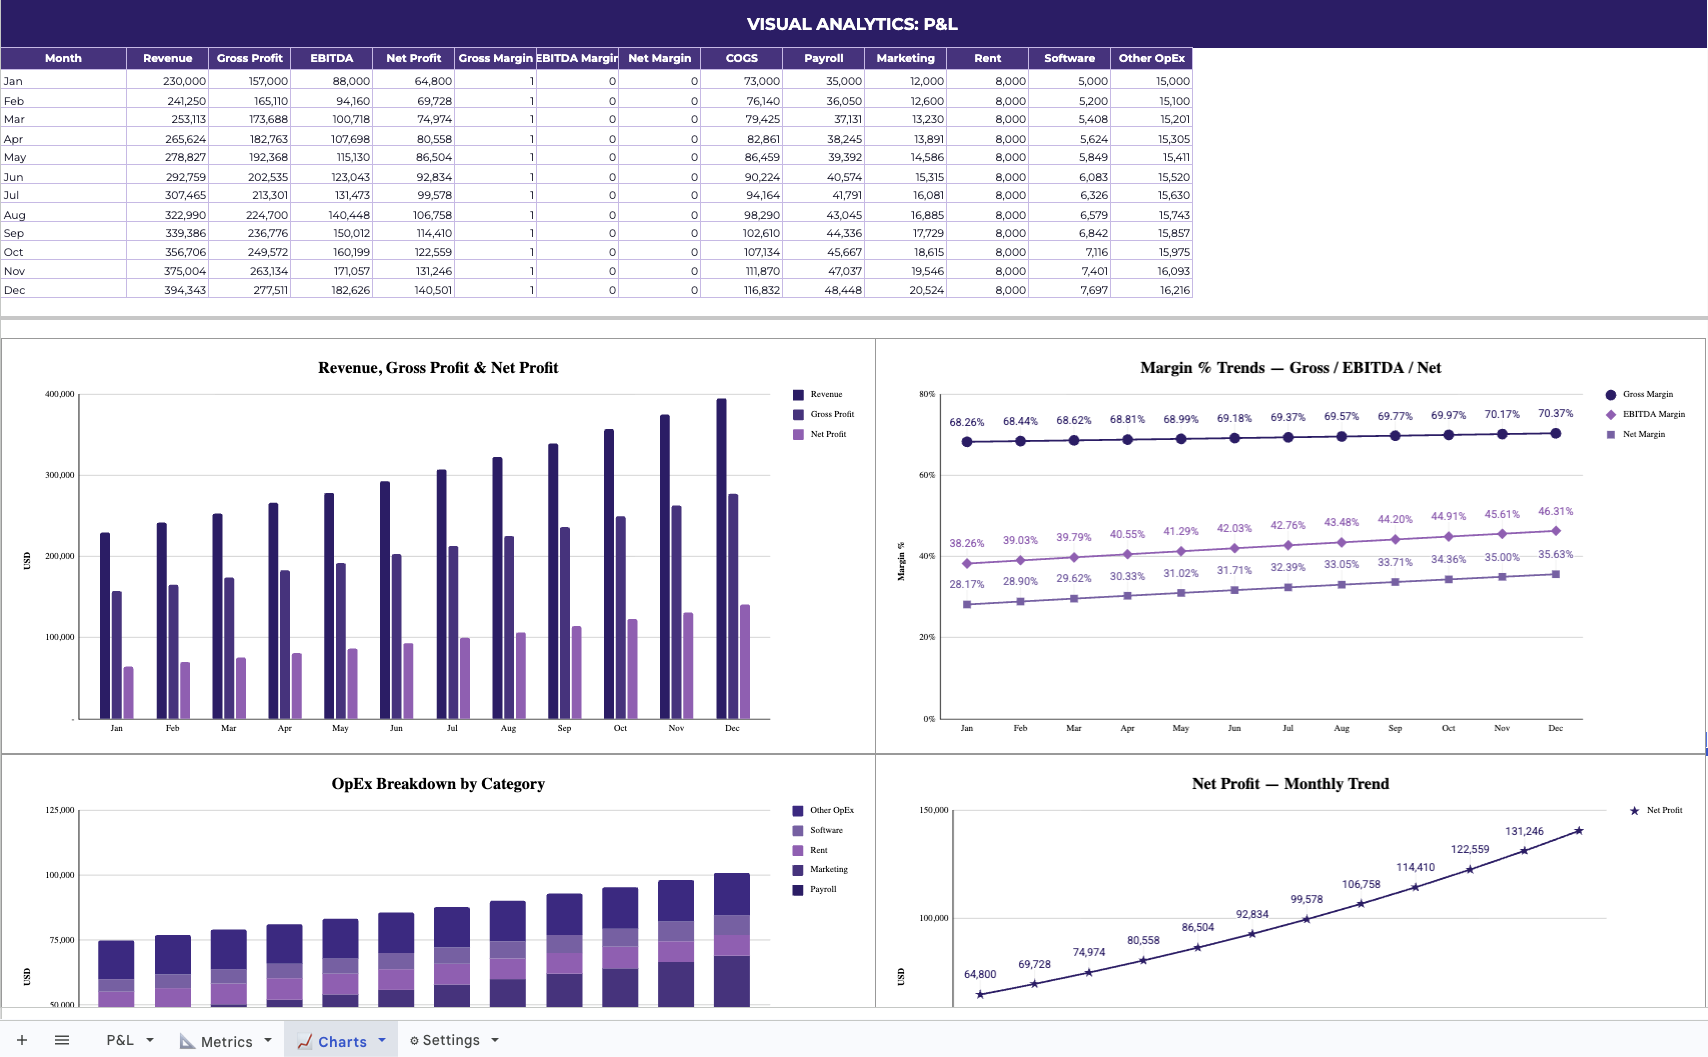Select the Margin % Trends chart title
This screenshot has width=1708, height=1057.
coord(1290,368)
